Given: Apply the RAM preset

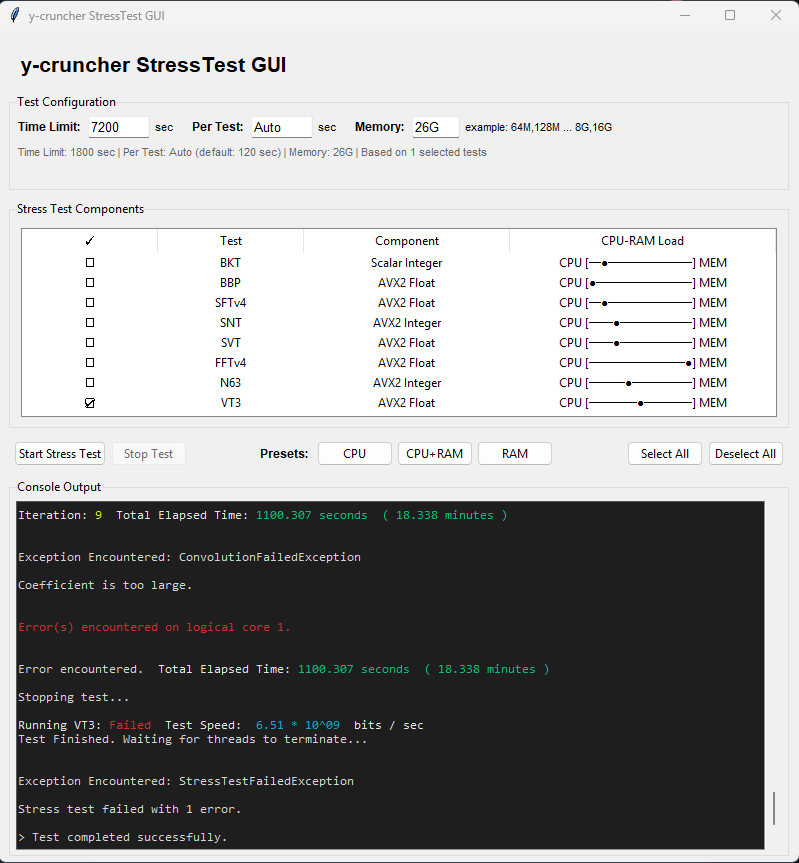Looking at the screenshot, I should pos(515,454).
